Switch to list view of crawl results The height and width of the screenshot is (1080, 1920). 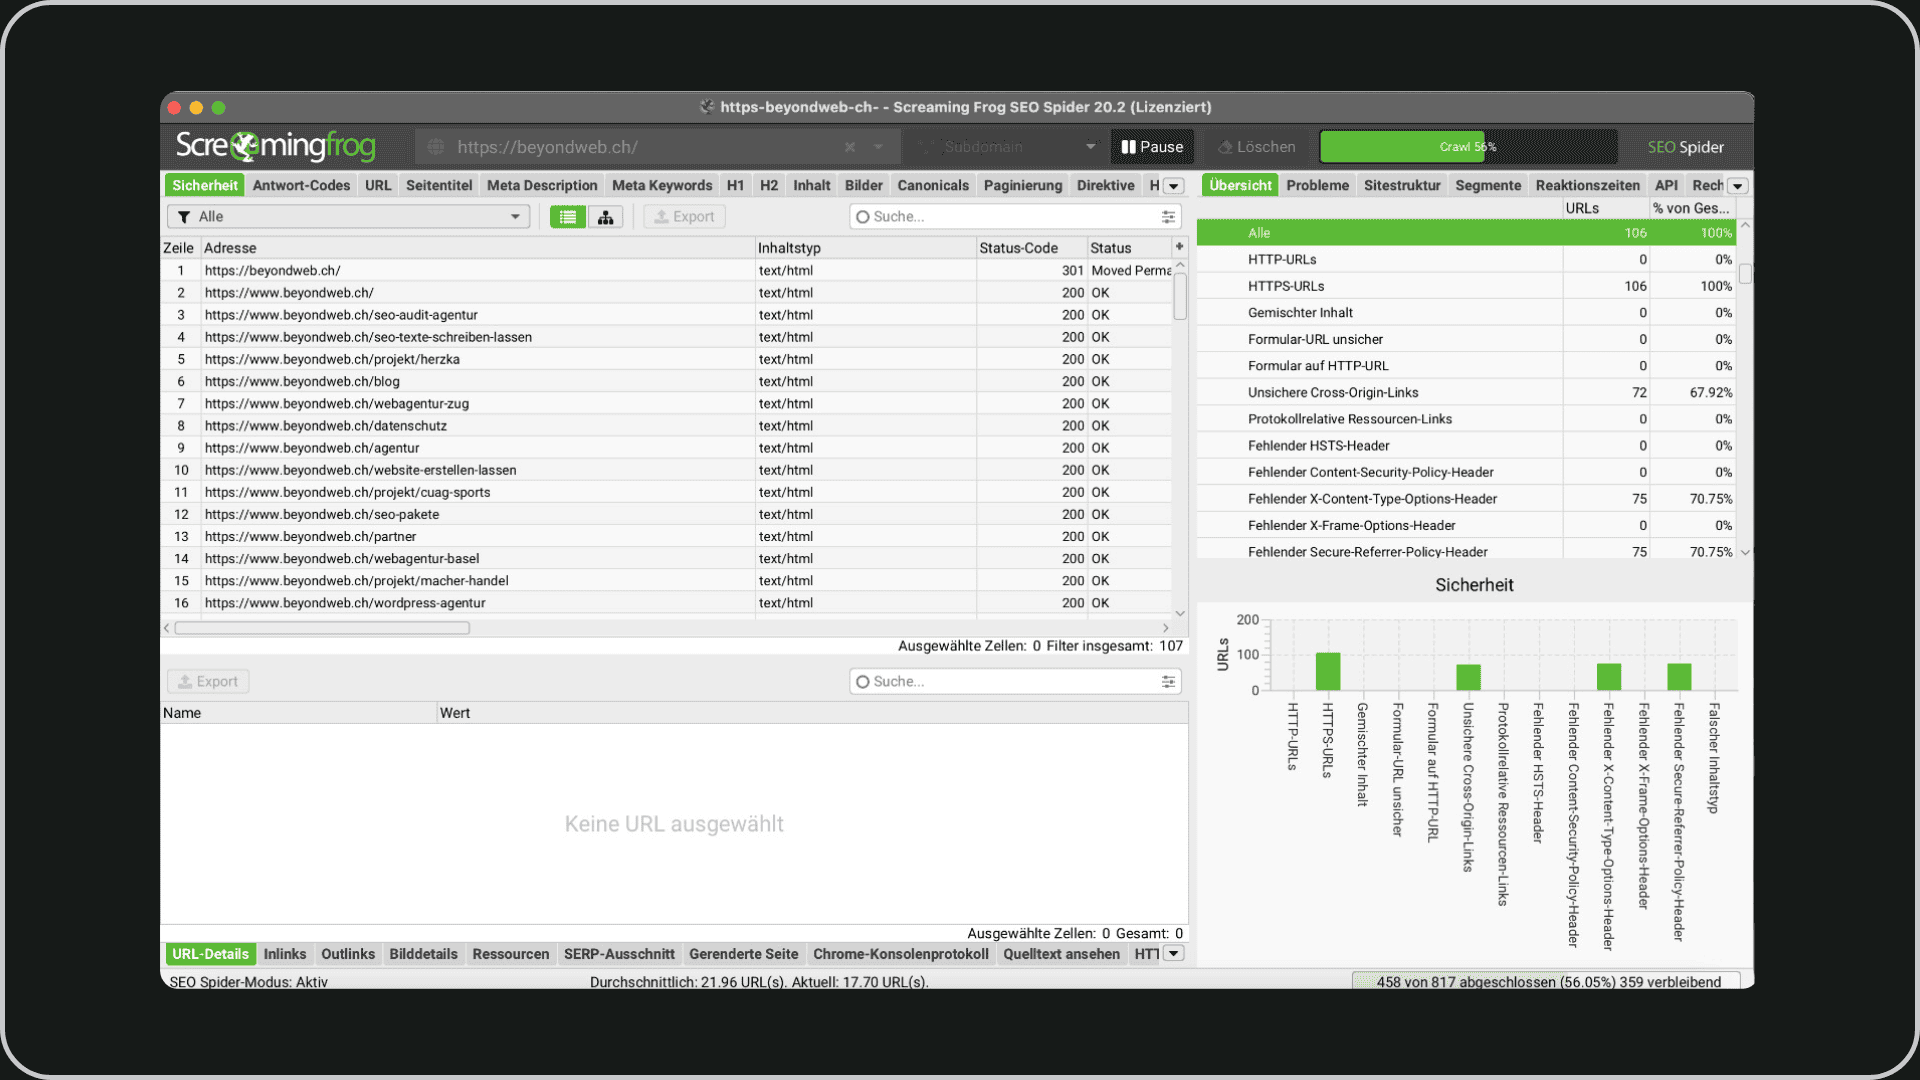click(x=567, y=217)
